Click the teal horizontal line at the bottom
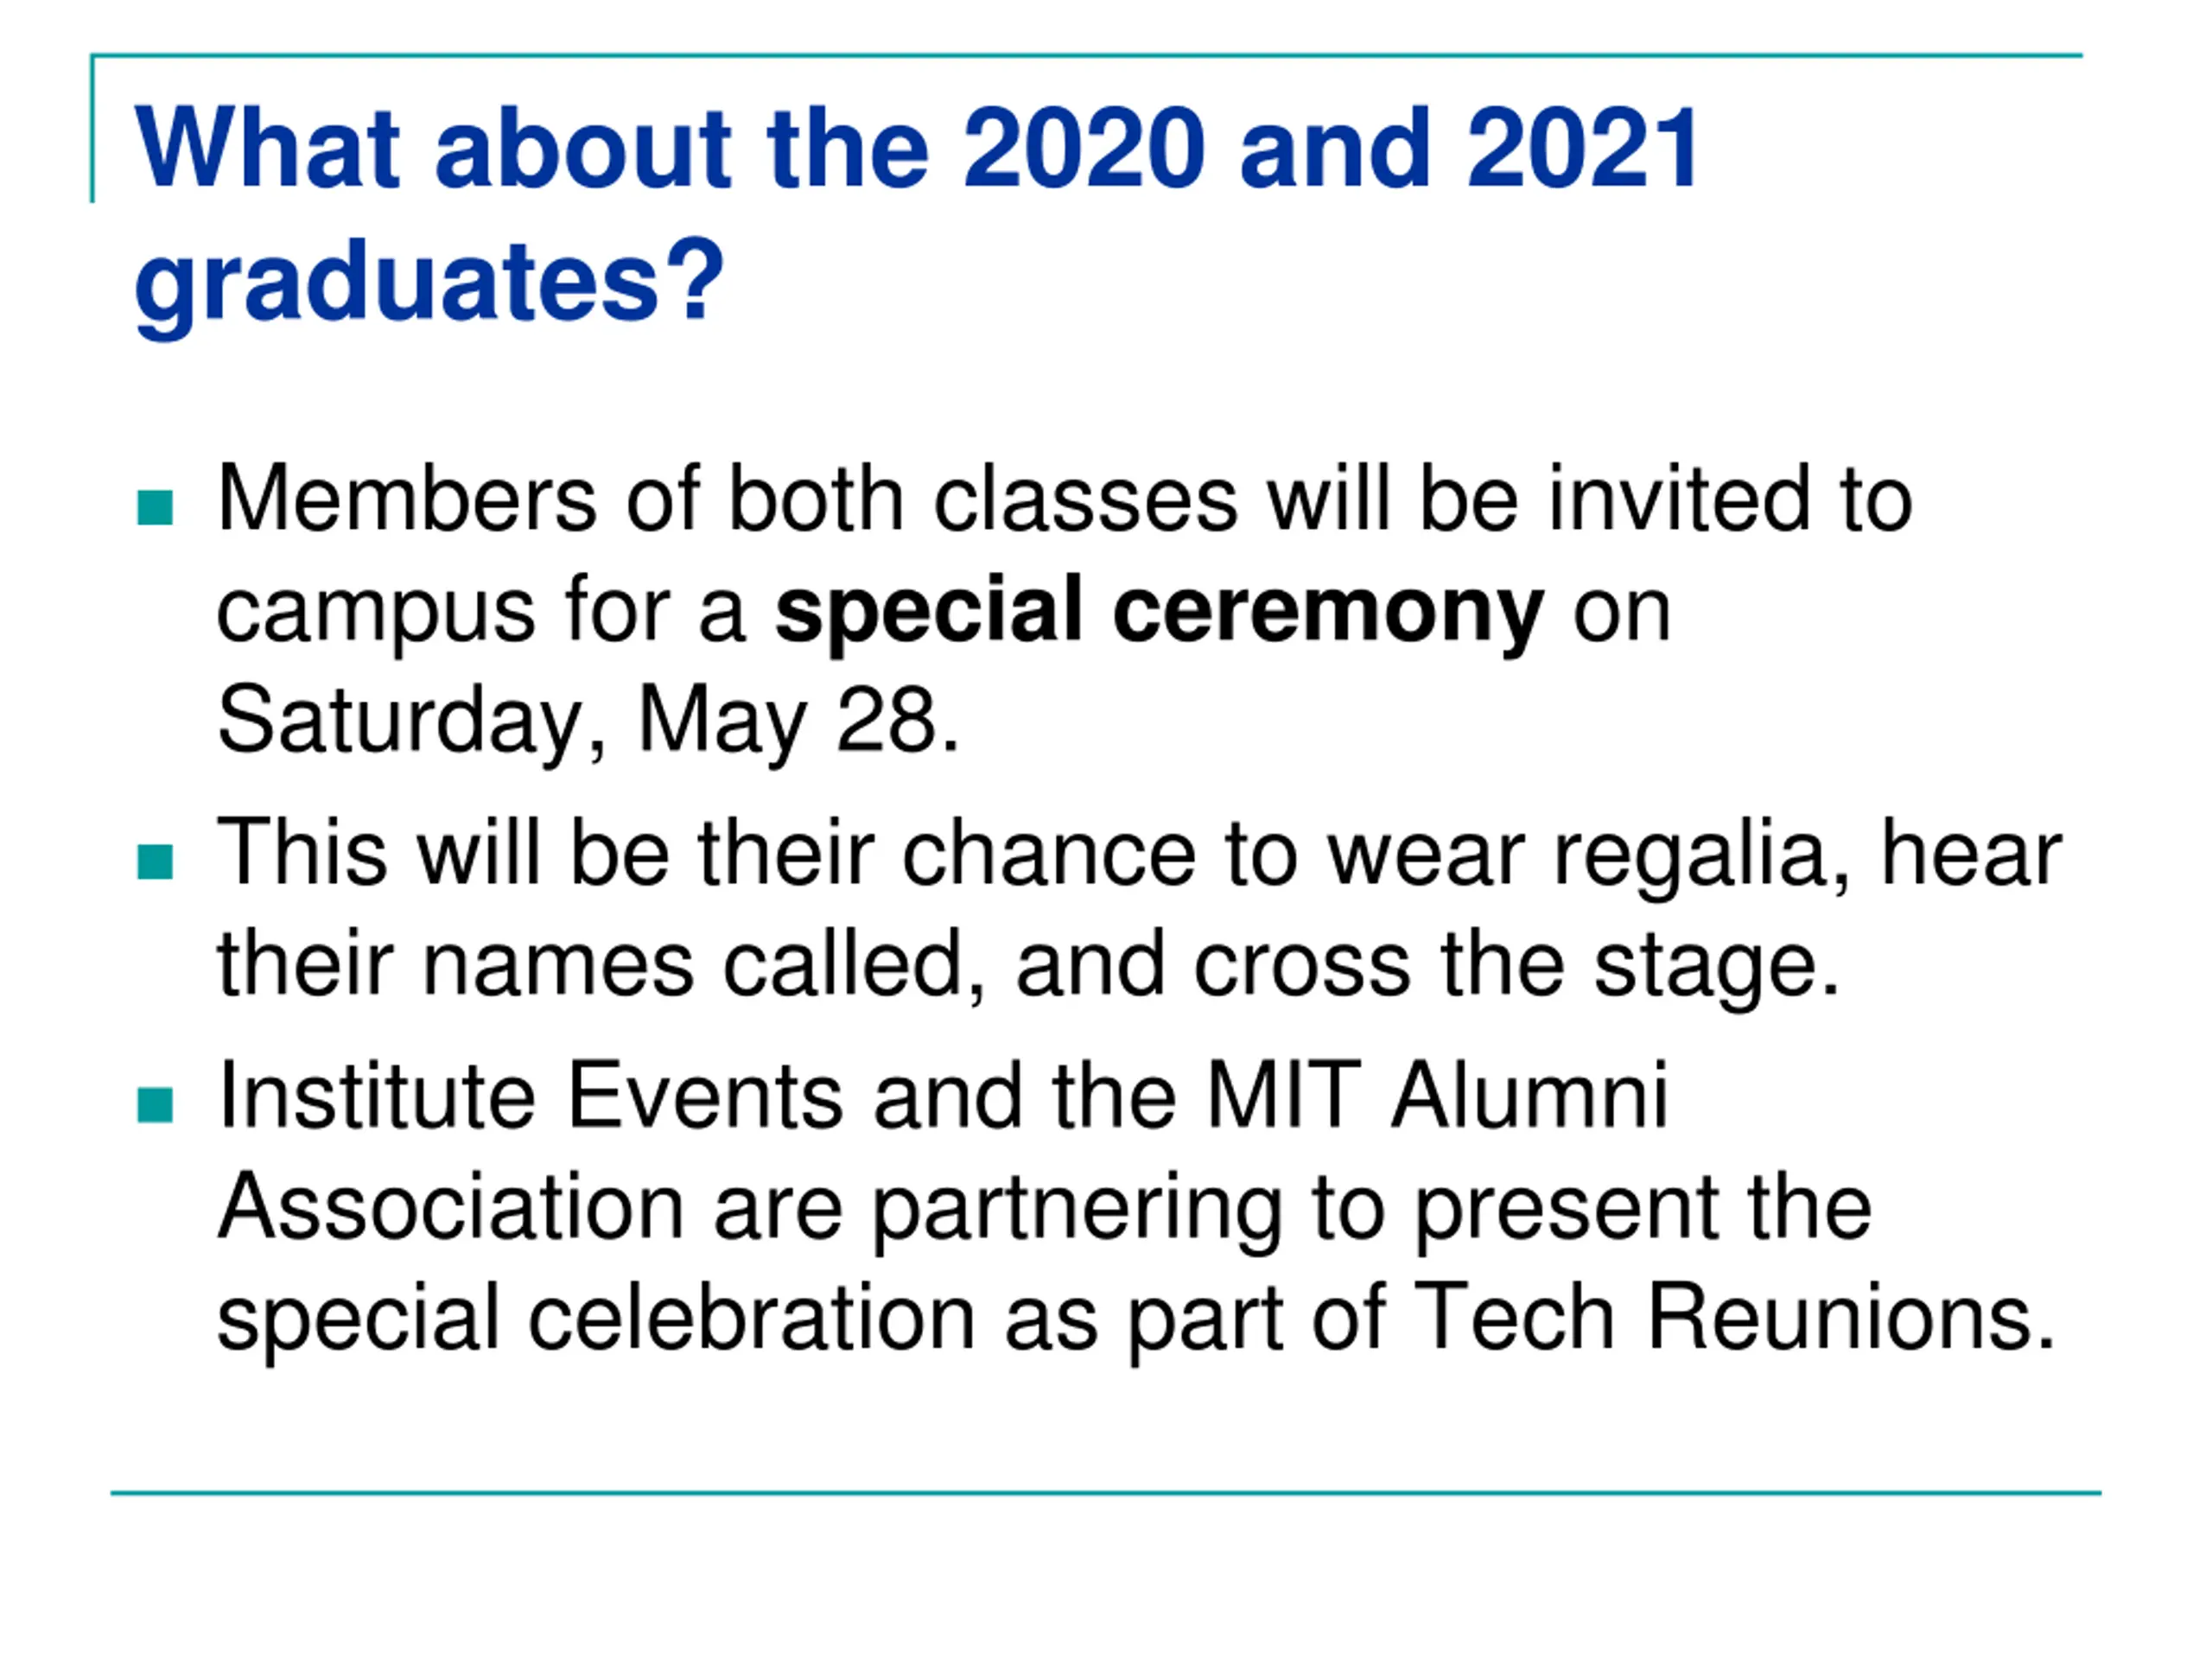The width and height of the screenshot is (2212, 1659). [x=1105, y=1494]
